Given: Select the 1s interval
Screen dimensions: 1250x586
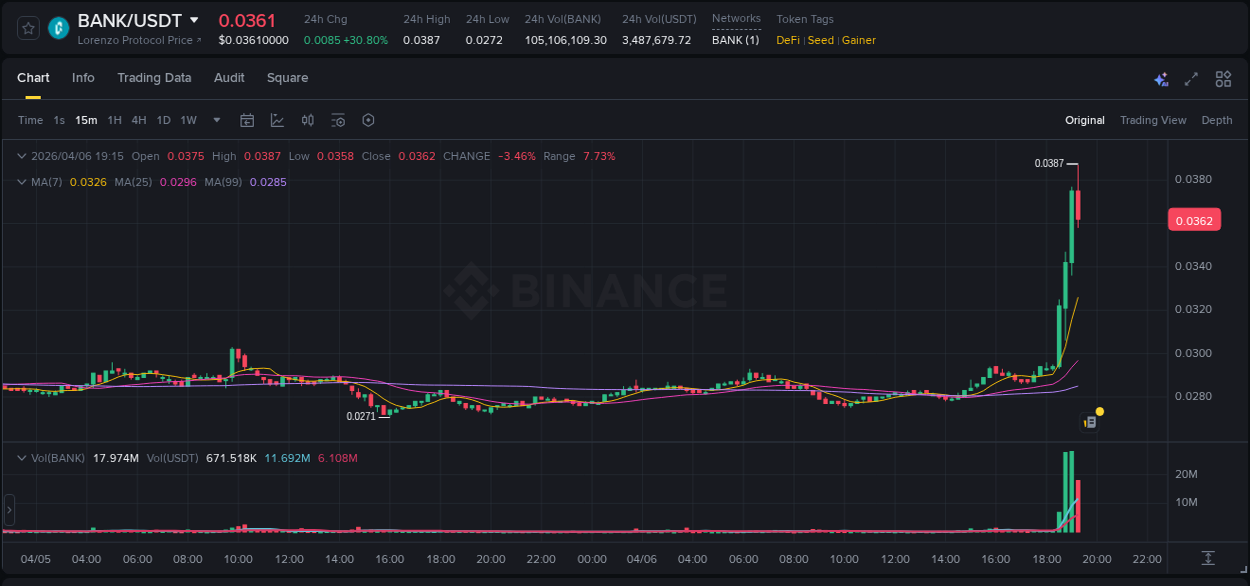Looking at the screenshot, I should (x=59, y=120).
